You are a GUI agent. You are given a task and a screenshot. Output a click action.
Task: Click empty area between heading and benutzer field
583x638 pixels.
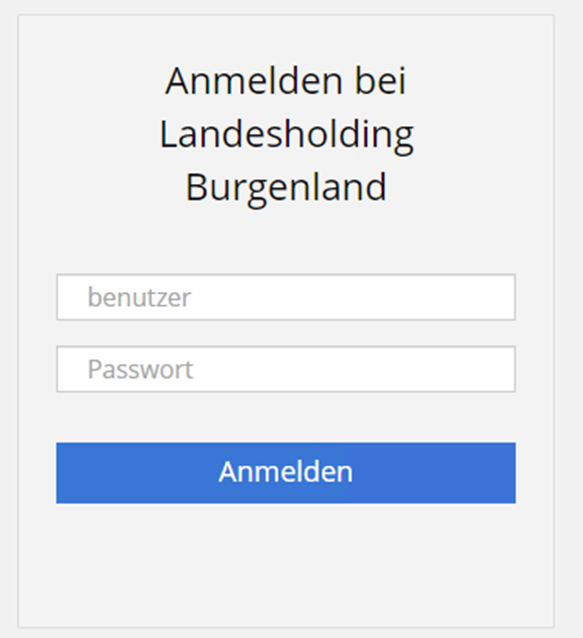point(286,242)
